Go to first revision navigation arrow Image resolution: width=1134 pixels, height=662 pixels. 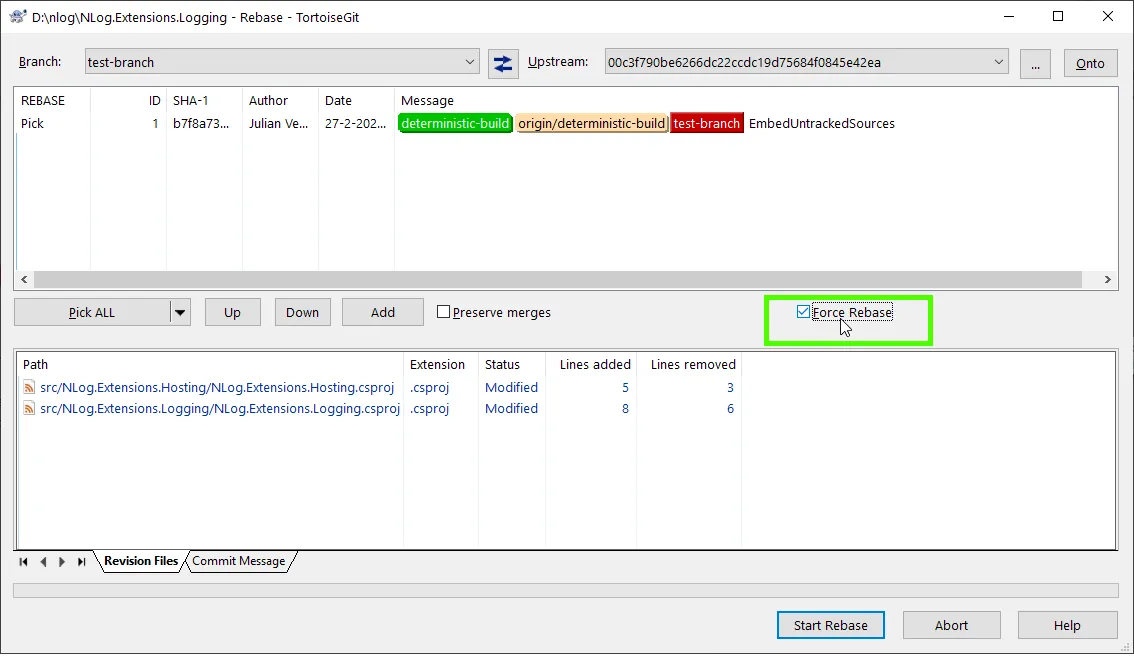pos(23,561)
